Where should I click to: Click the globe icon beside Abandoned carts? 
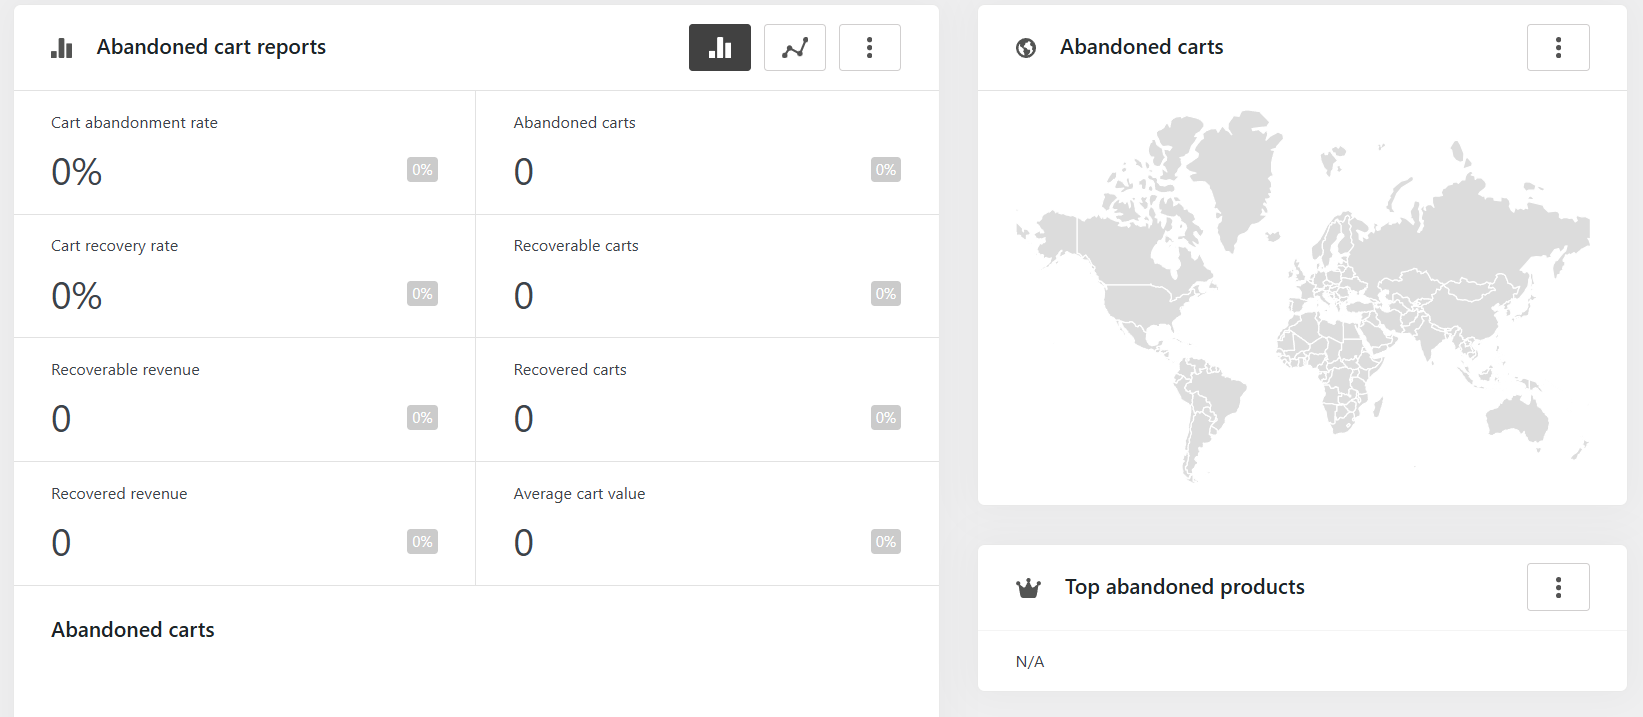point(1026,48)
